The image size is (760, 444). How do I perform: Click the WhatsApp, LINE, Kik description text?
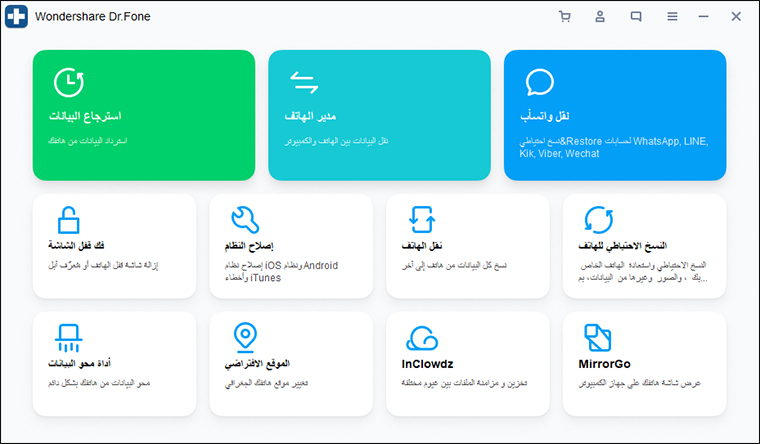(x=614, y=147)
